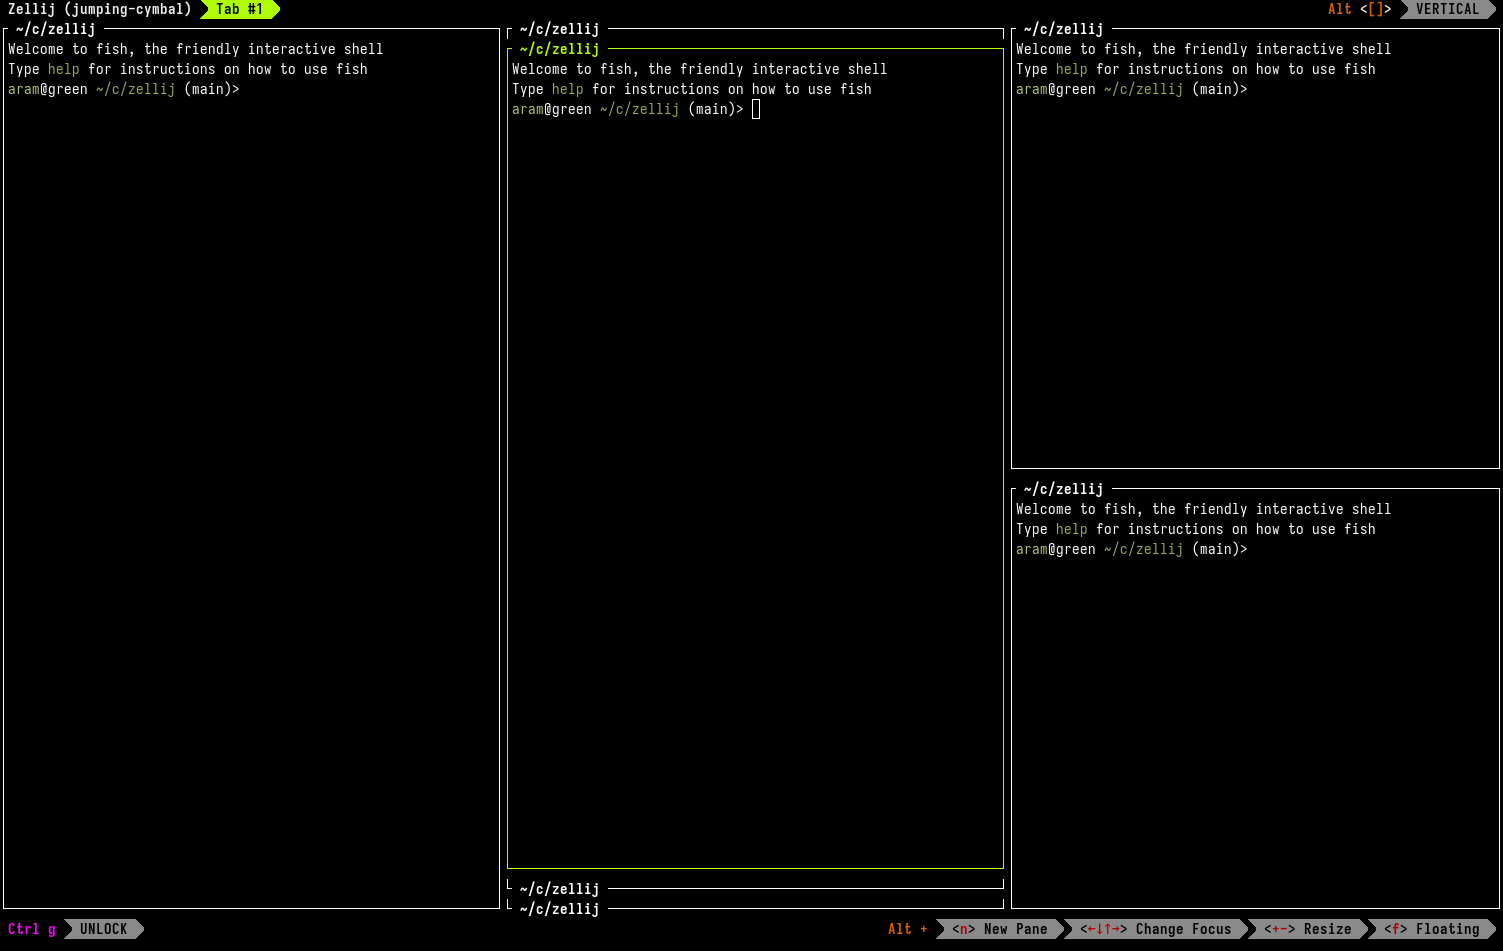This screenshot has height=951, width=1503.
Task: Expand the last collapsed pane in the center stack
Action: click(x=755, y=909)
